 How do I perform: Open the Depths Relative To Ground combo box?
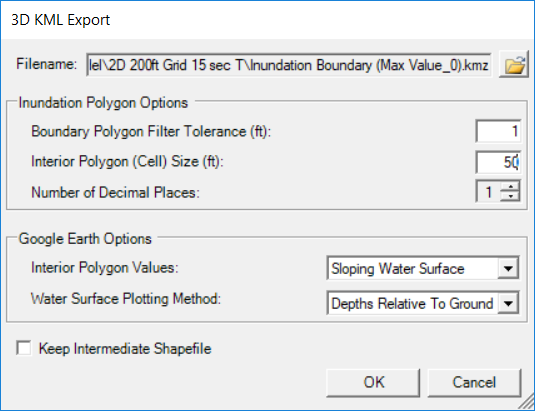click(423, 303)
